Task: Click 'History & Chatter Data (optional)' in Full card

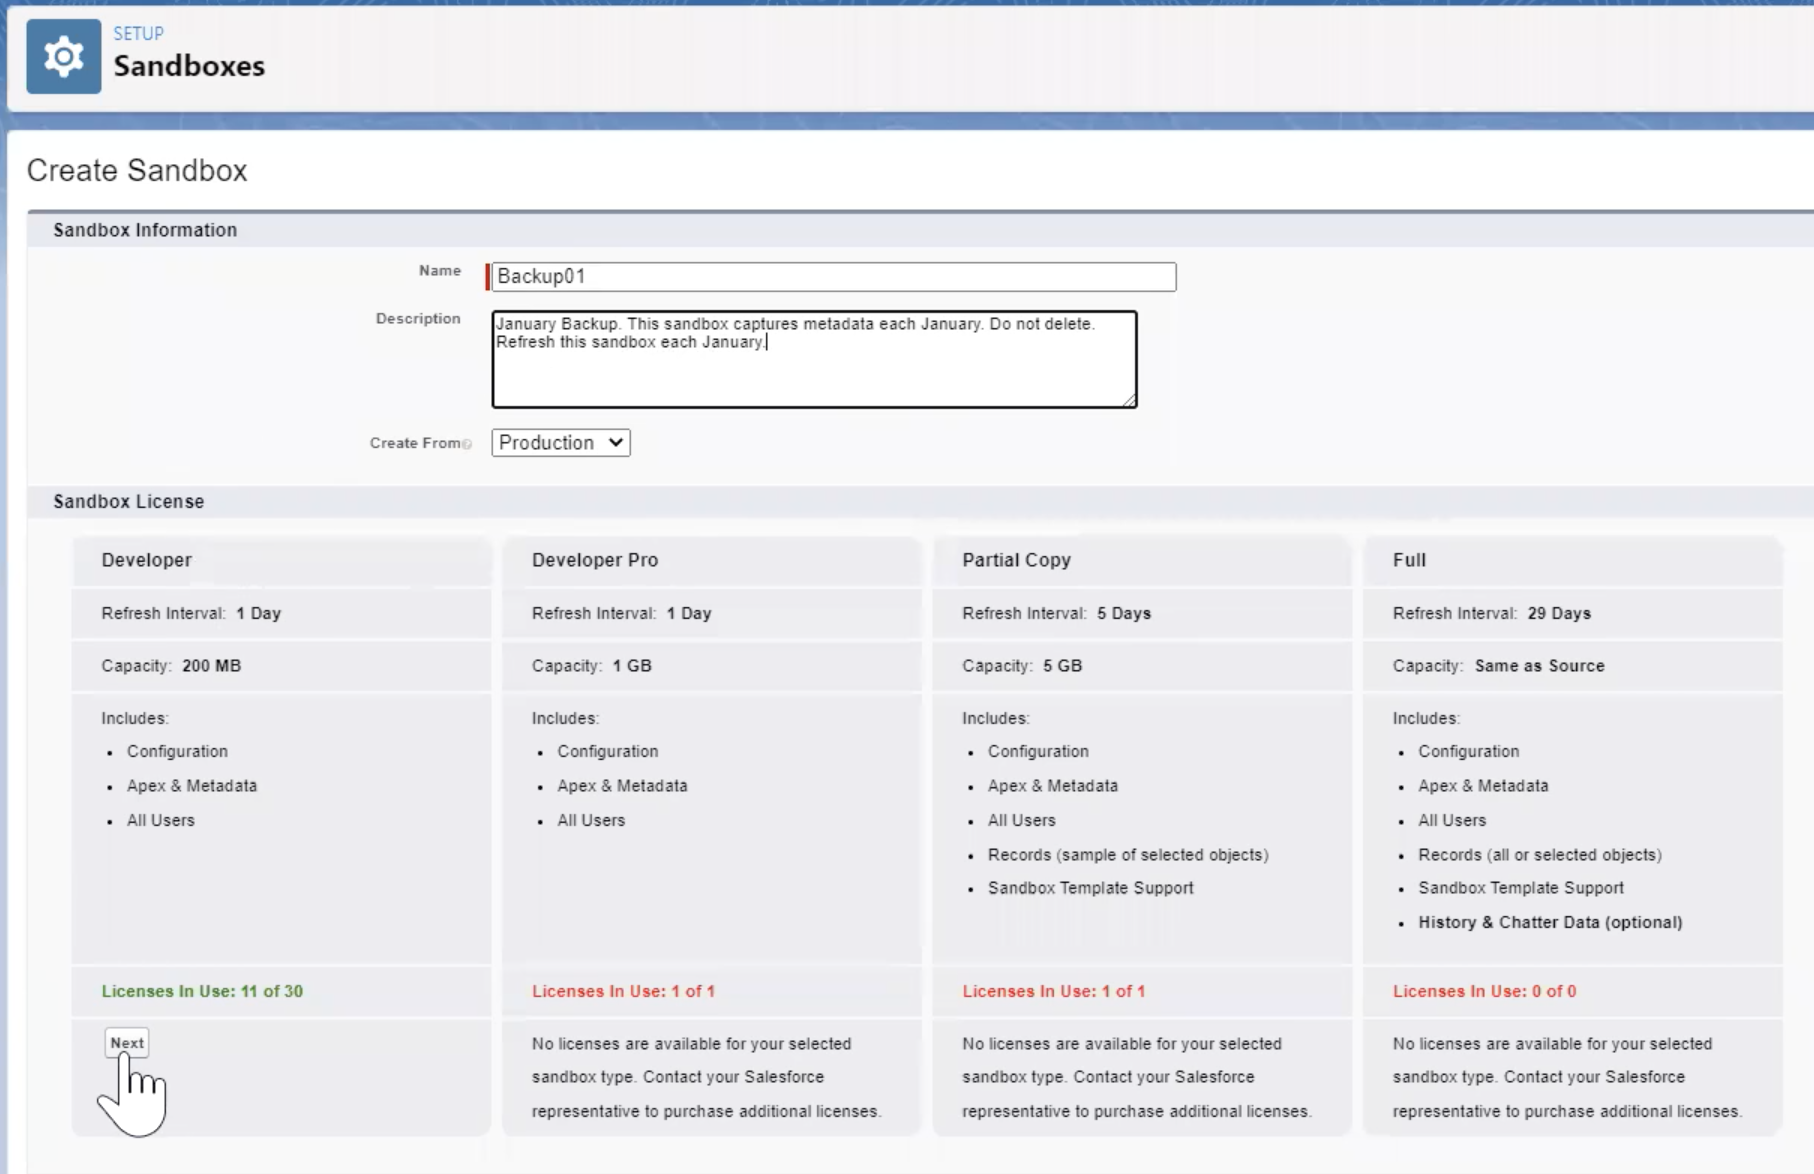Action: 1550,922
